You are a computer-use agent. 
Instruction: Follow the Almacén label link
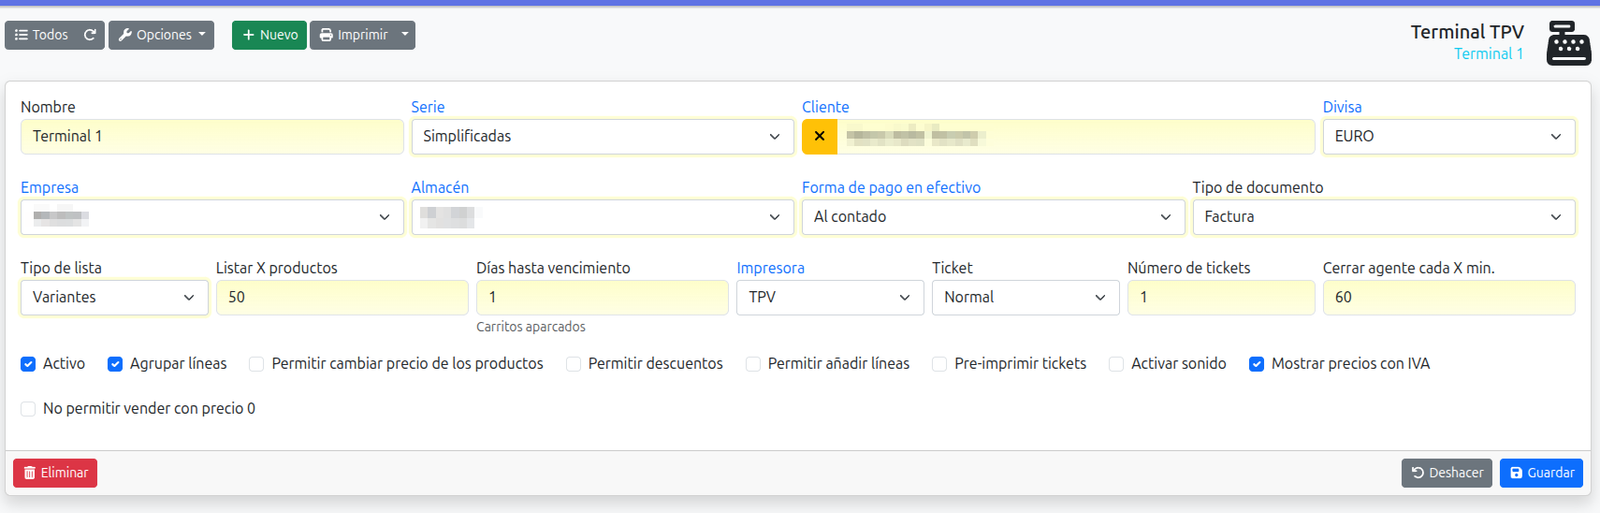point(440,188)
